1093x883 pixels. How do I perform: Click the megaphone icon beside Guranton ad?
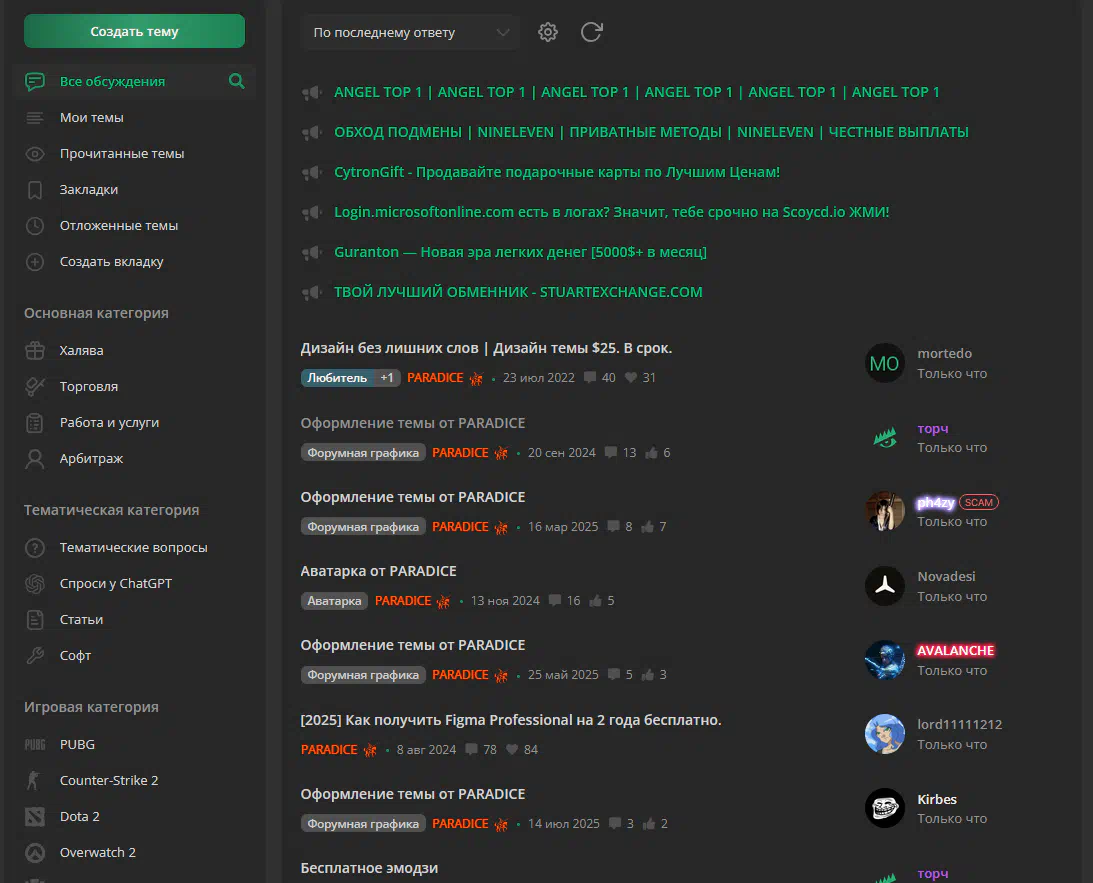tap(312, 252)
